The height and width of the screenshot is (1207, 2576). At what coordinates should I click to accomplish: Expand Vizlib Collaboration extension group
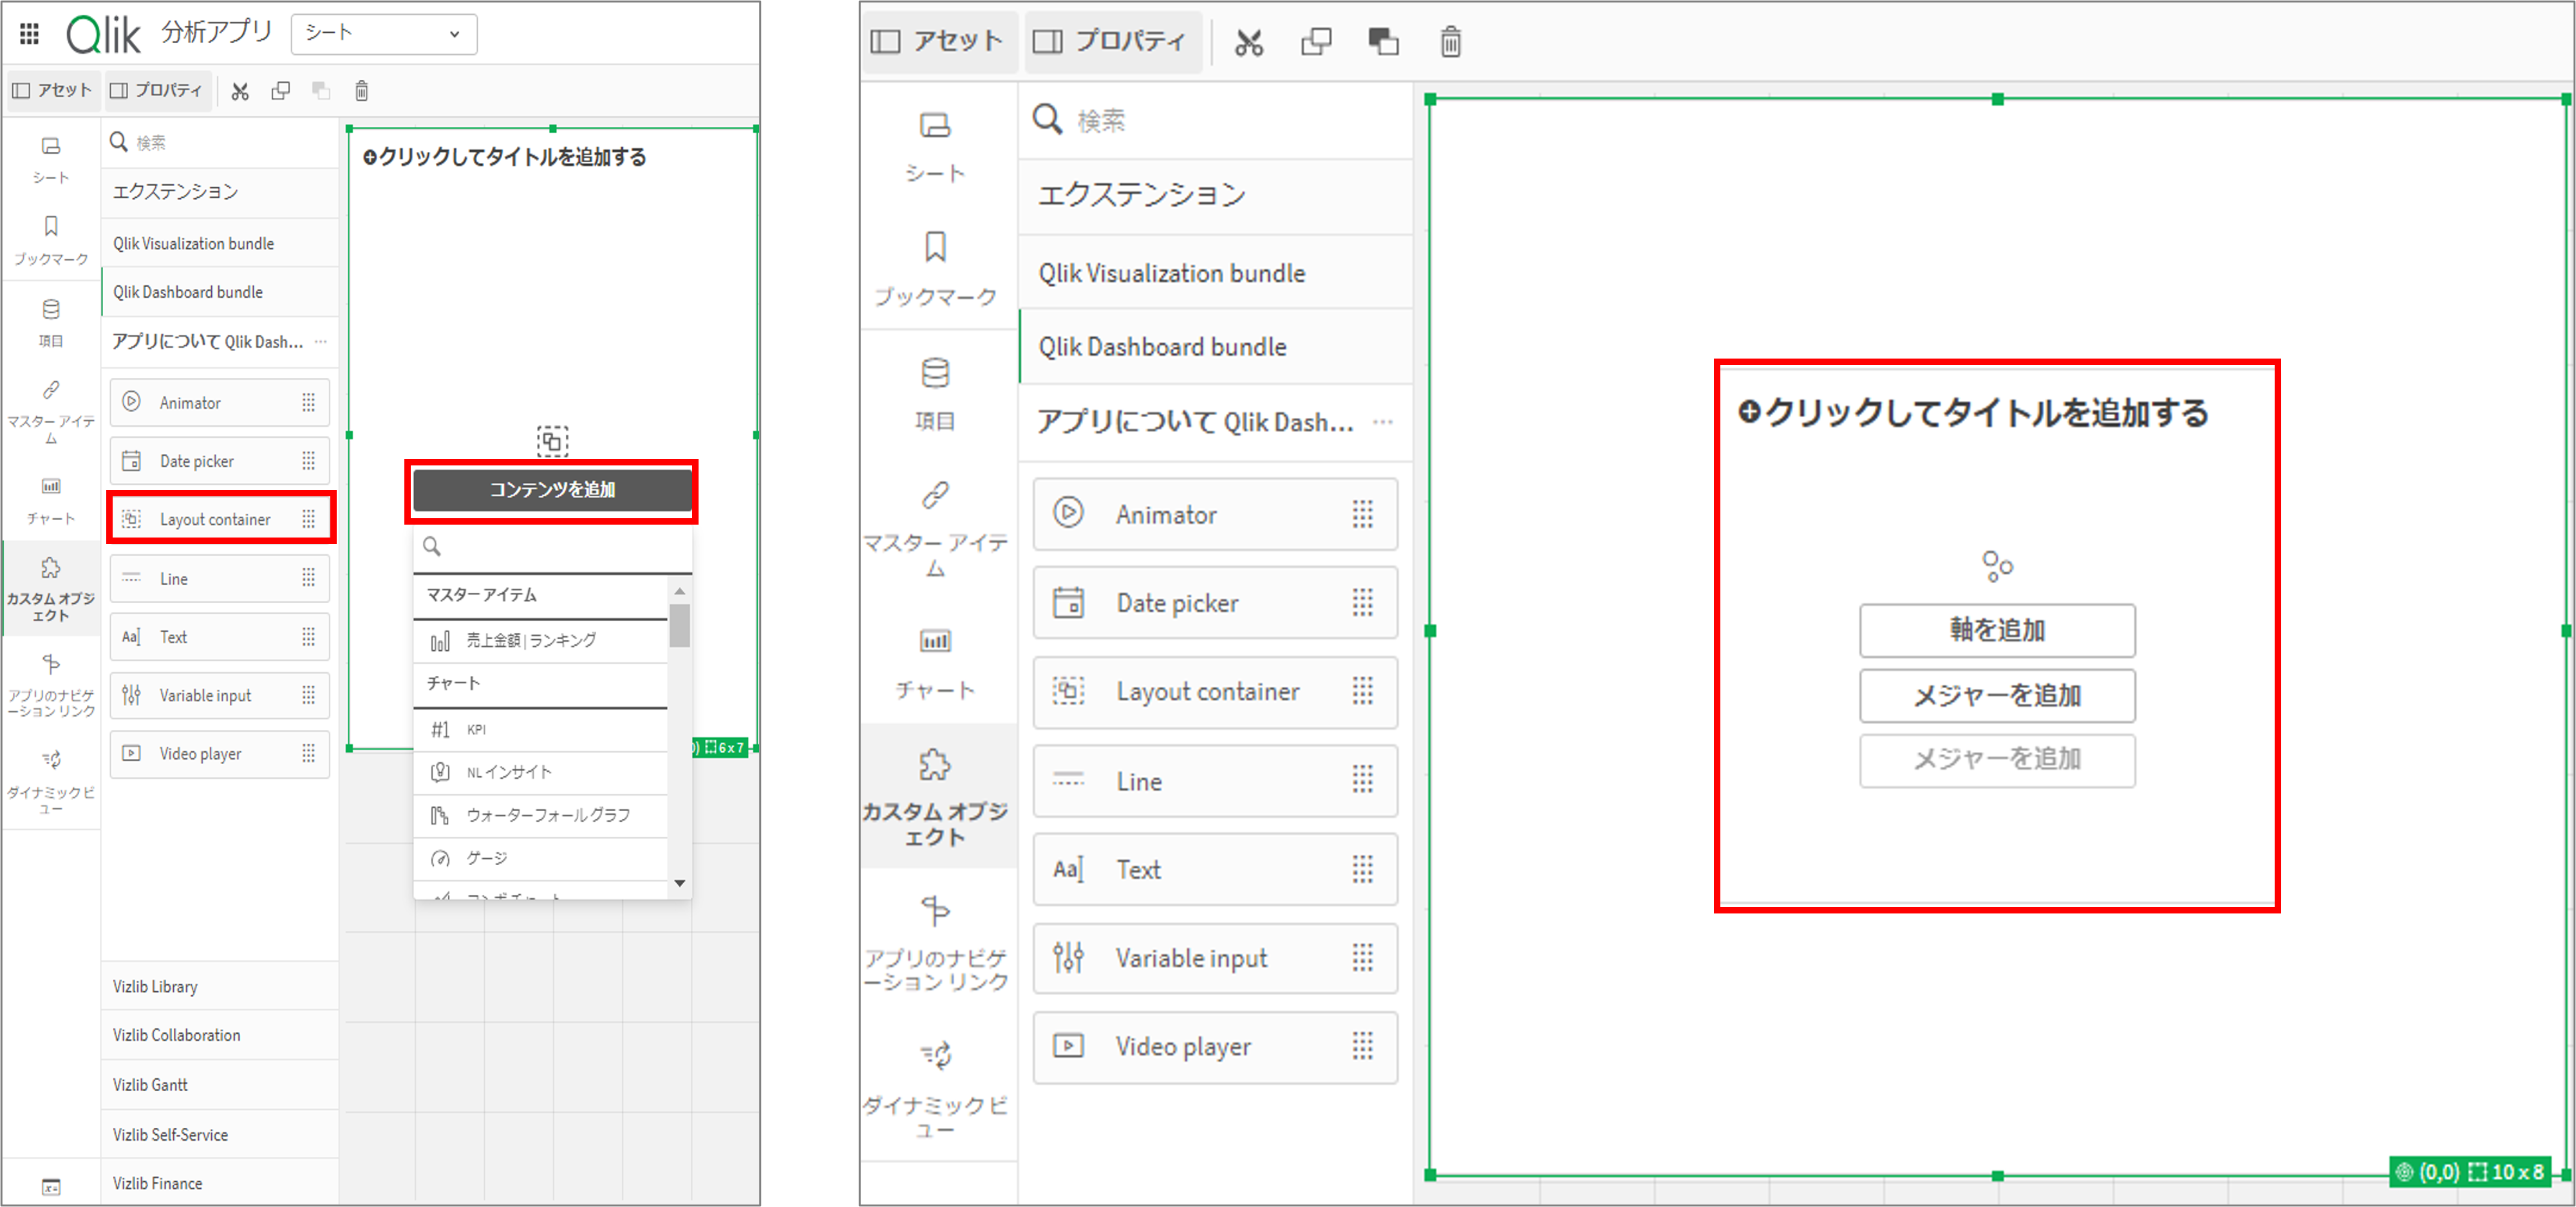pyautogui.click(x=220, y=1035)
